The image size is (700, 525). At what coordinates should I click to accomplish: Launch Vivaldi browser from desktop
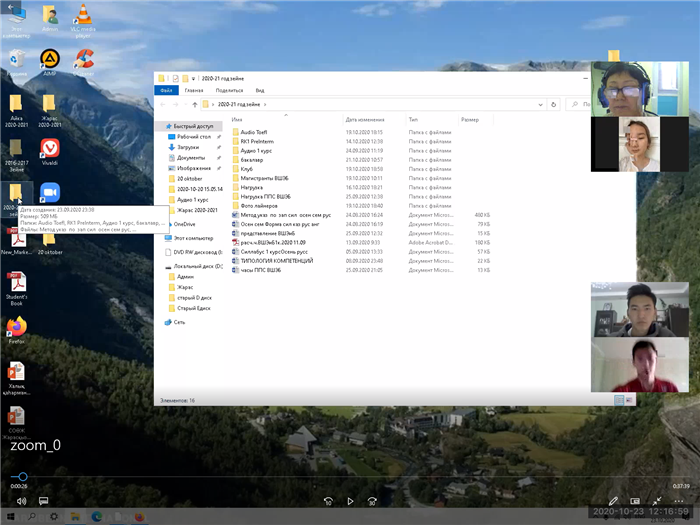point(49,148)
